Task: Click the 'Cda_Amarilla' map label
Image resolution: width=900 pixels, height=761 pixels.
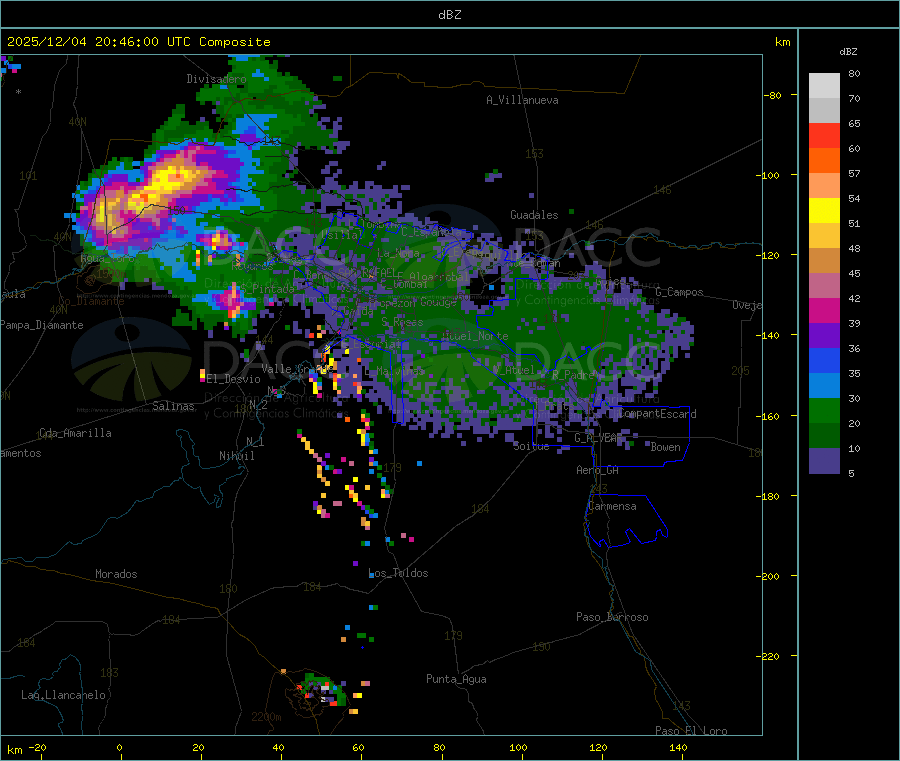Action: [75, 433]
